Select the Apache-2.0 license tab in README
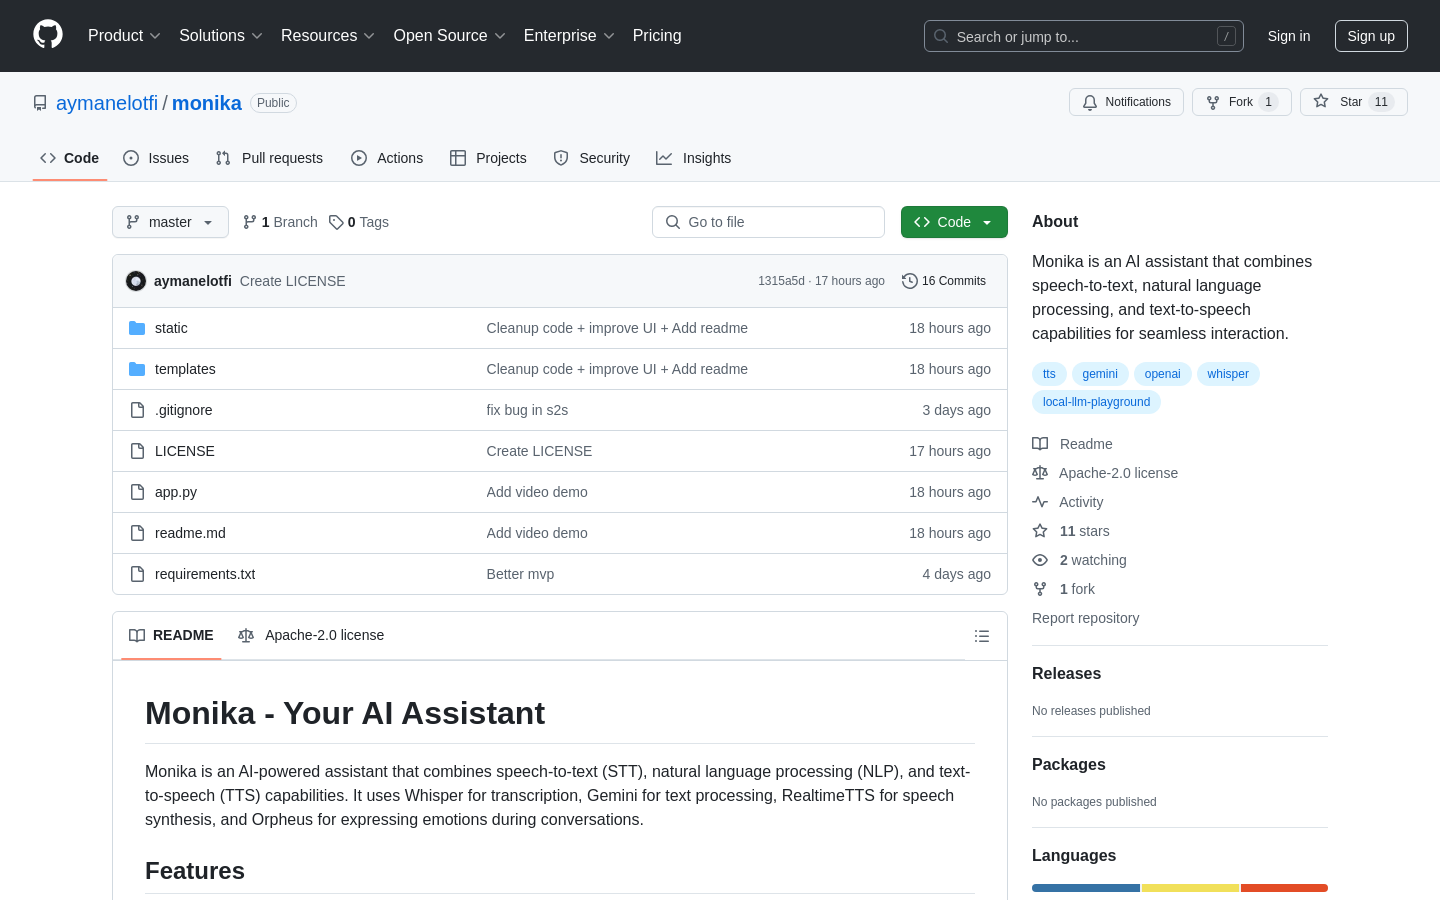 click(311, 635)
